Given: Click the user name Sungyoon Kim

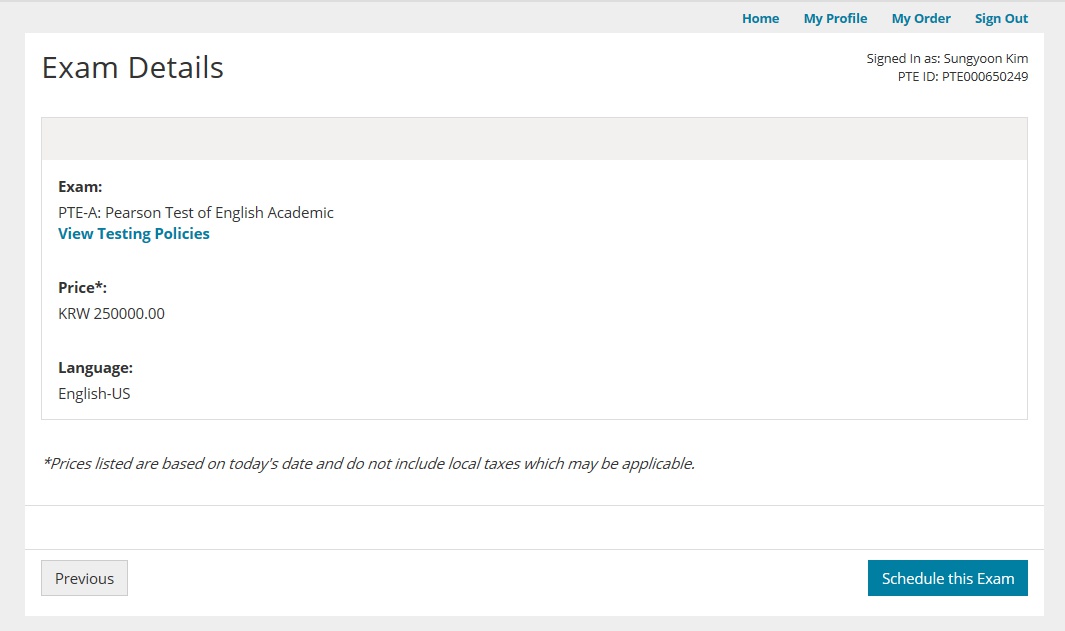Looking at the screenshot, I should tap(985, 59).
